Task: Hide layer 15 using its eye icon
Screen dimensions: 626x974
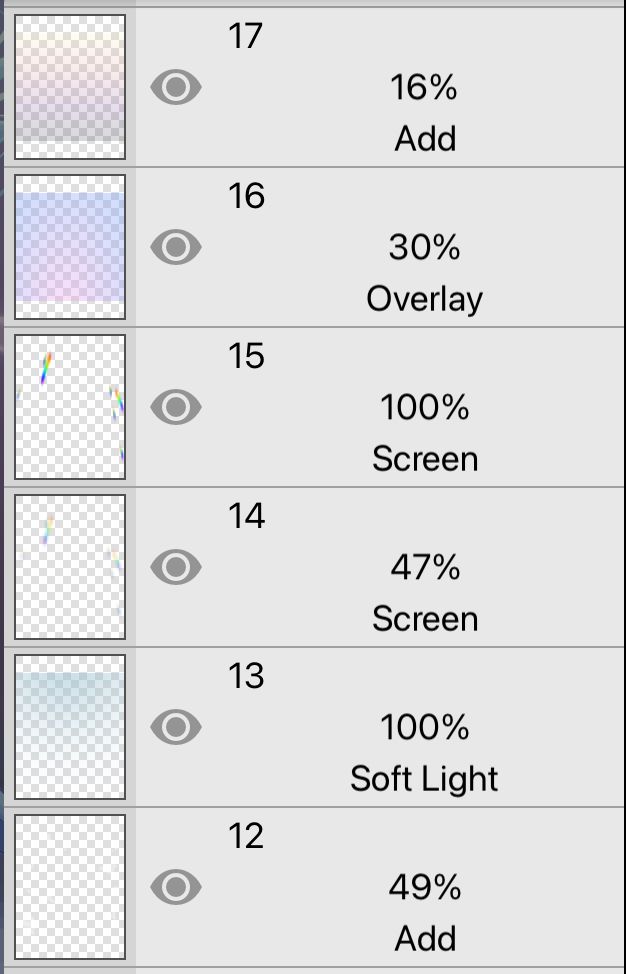Action: [x=176, y=407]
